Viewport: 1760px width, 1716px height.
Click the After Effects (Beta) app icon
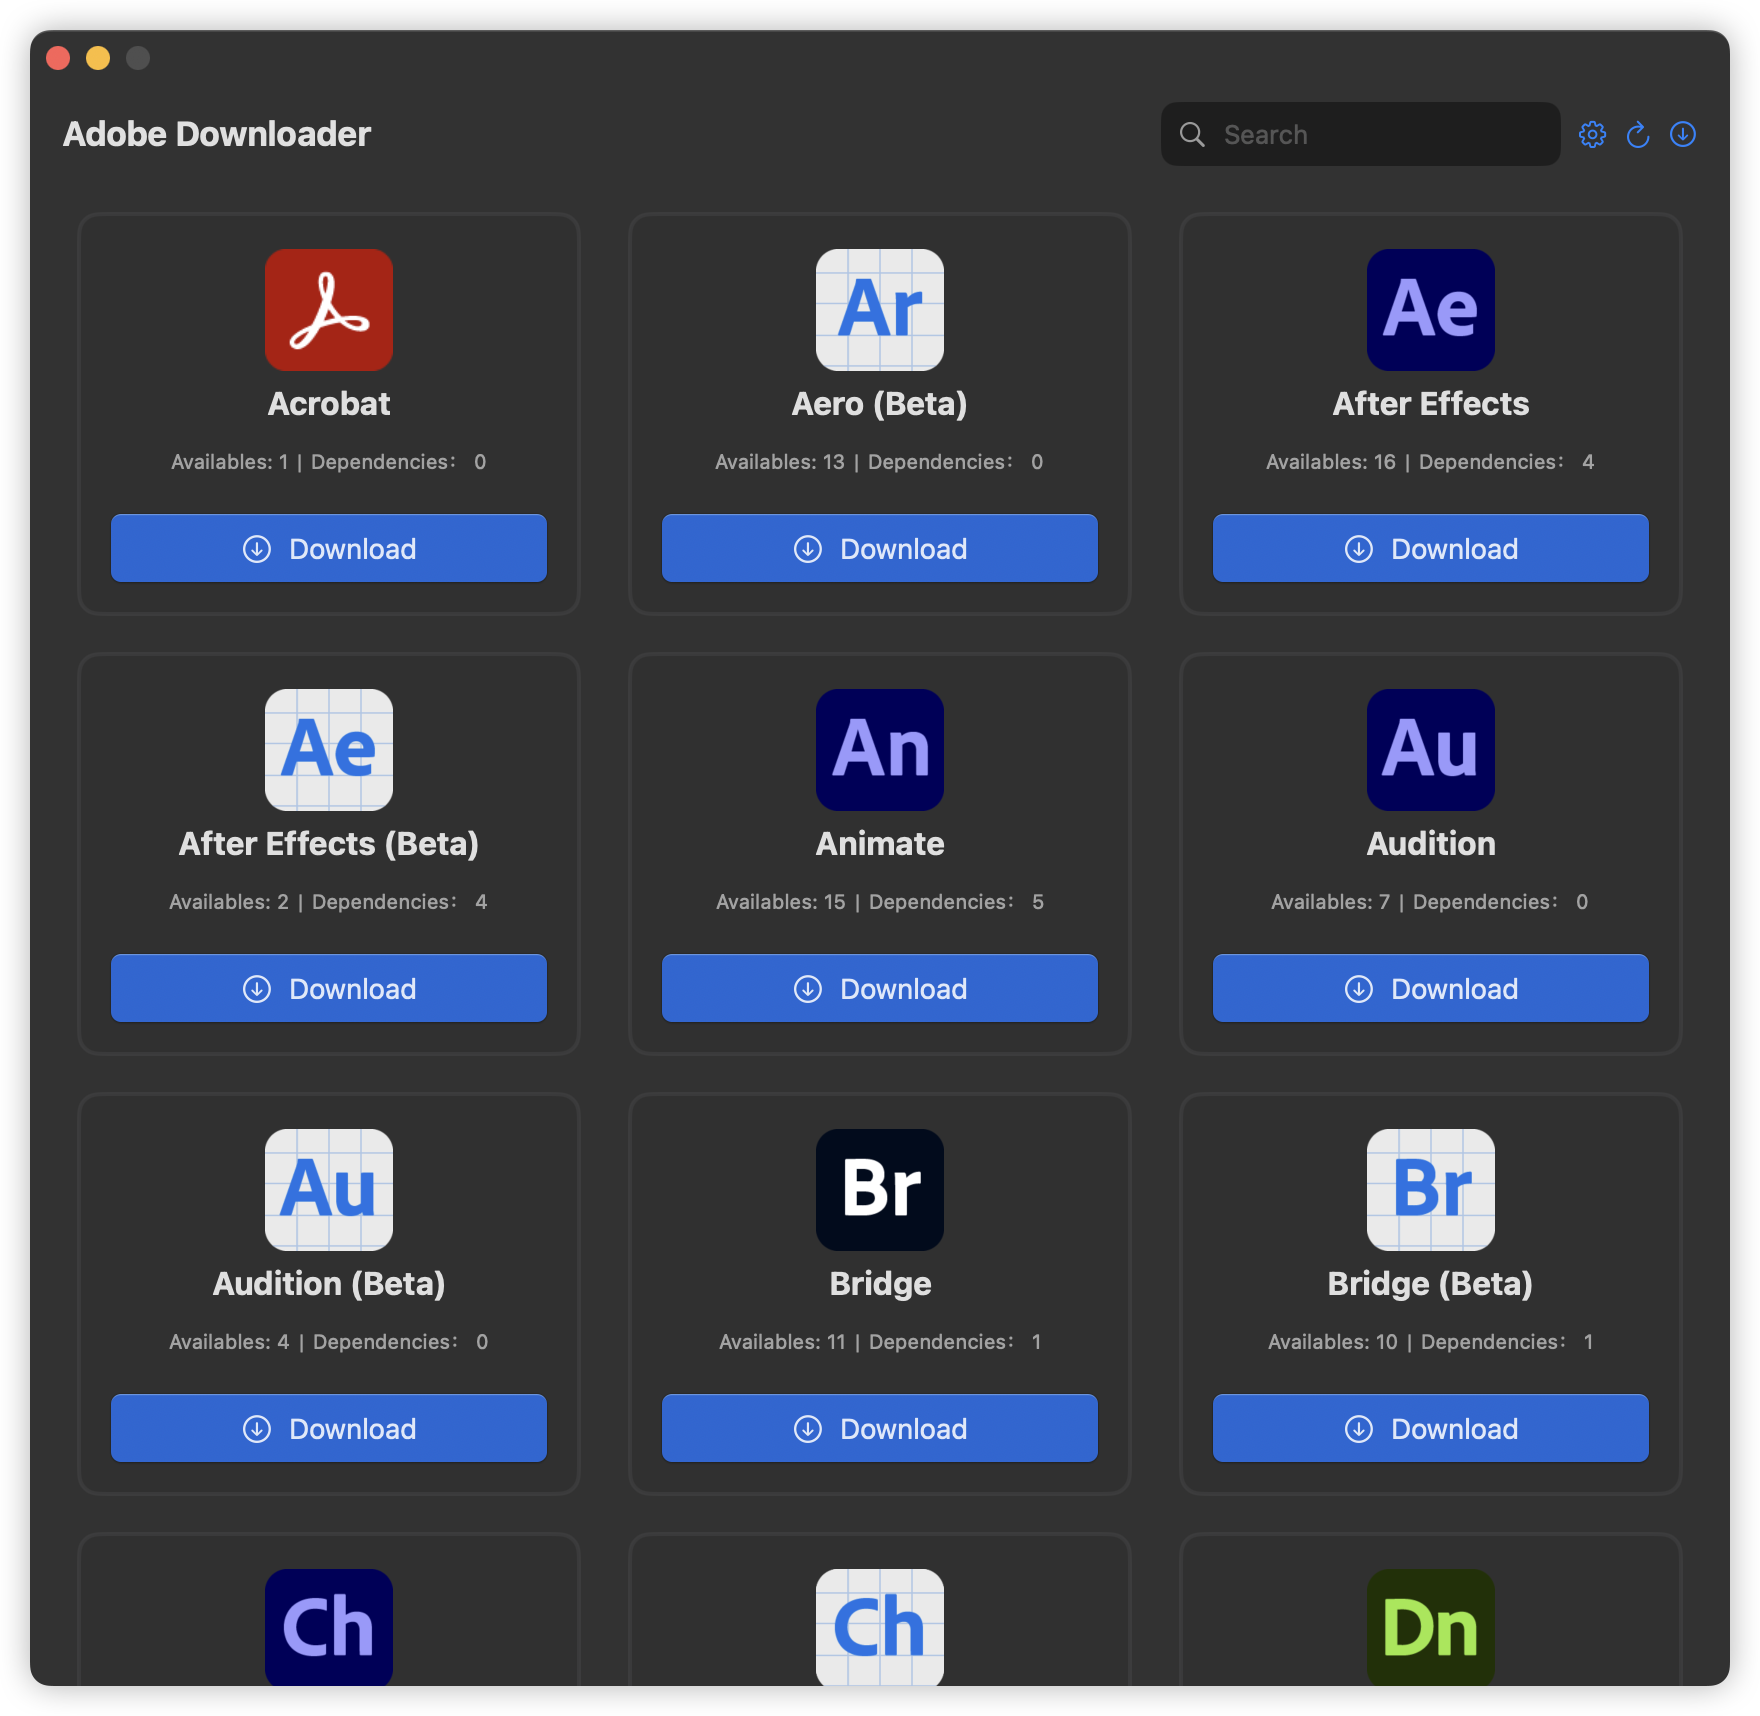tap(329, 750)
